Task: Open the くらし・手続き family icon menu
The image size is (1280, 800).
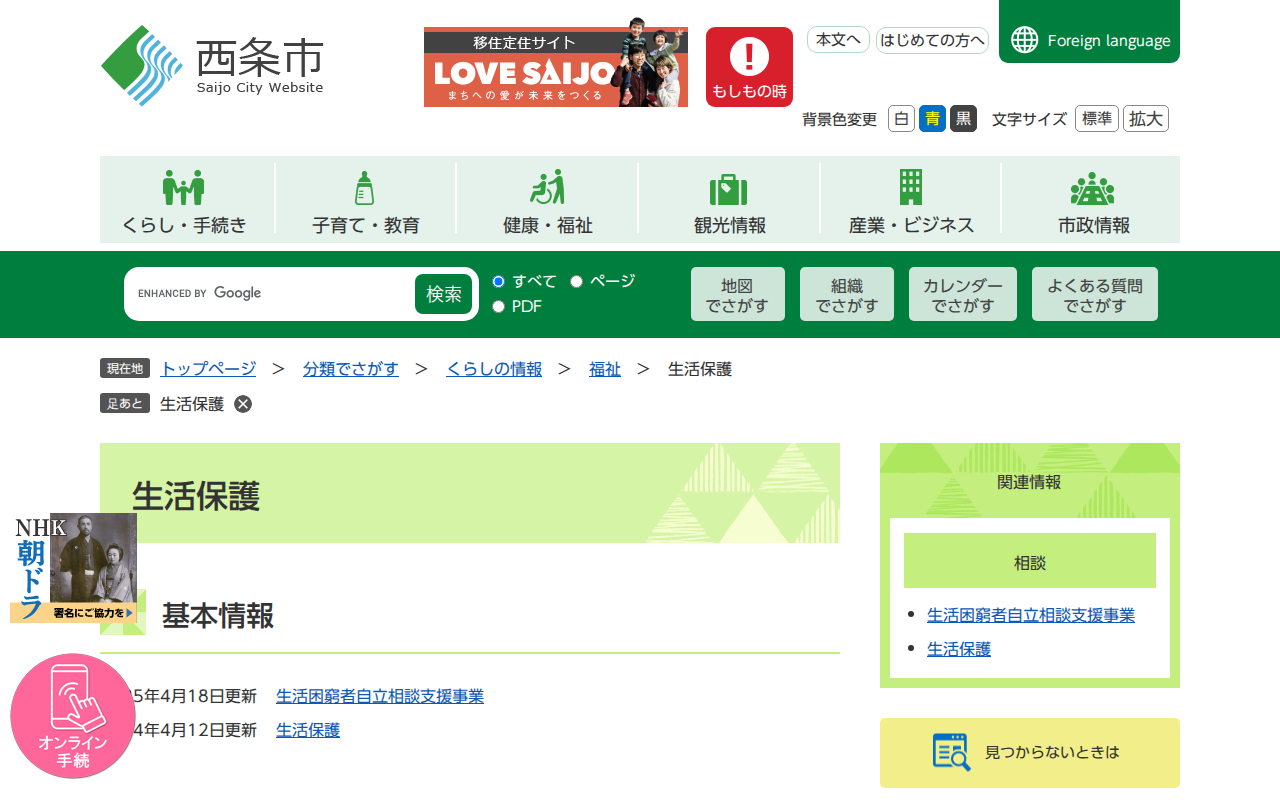Action: point(184,187)
